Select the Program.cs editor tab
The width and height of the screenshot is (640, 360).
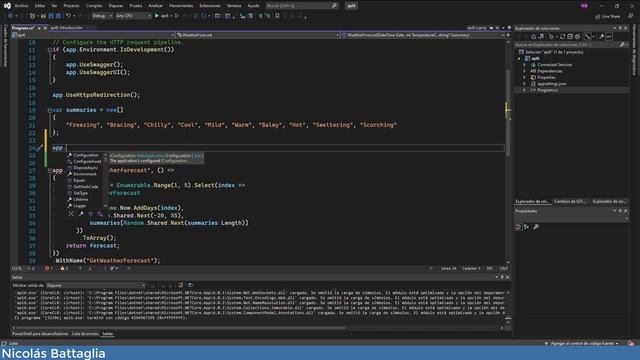coord(23,28)
